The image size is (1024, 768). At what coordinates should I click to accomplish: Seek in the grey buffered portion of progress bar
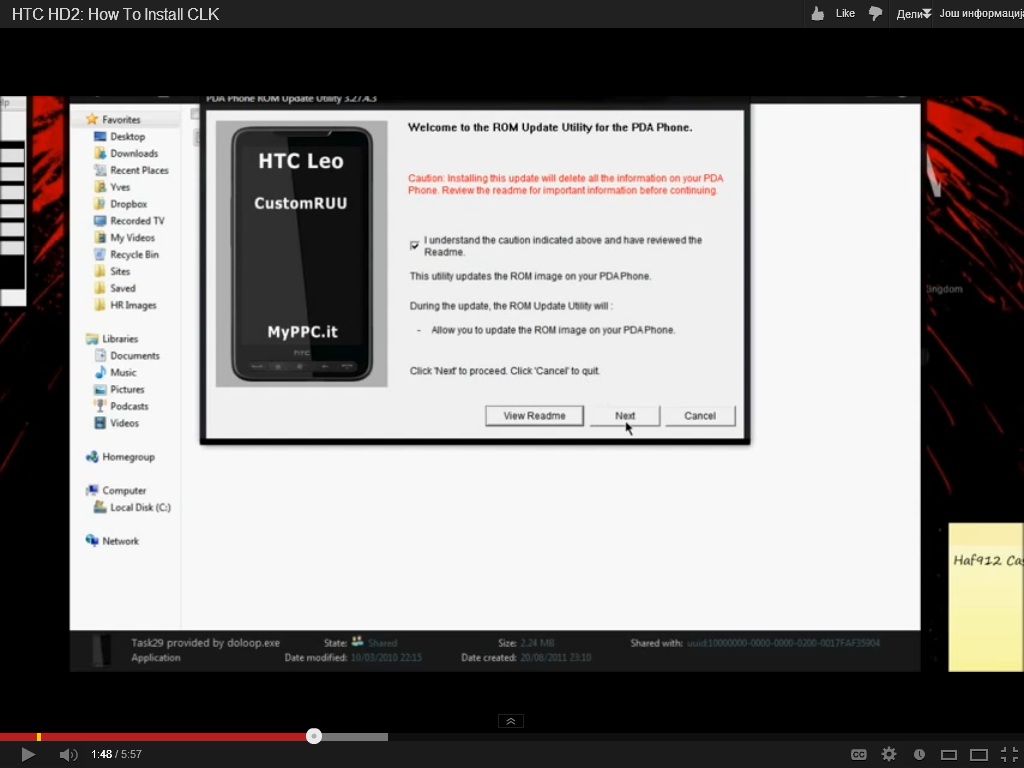point(355,737)
